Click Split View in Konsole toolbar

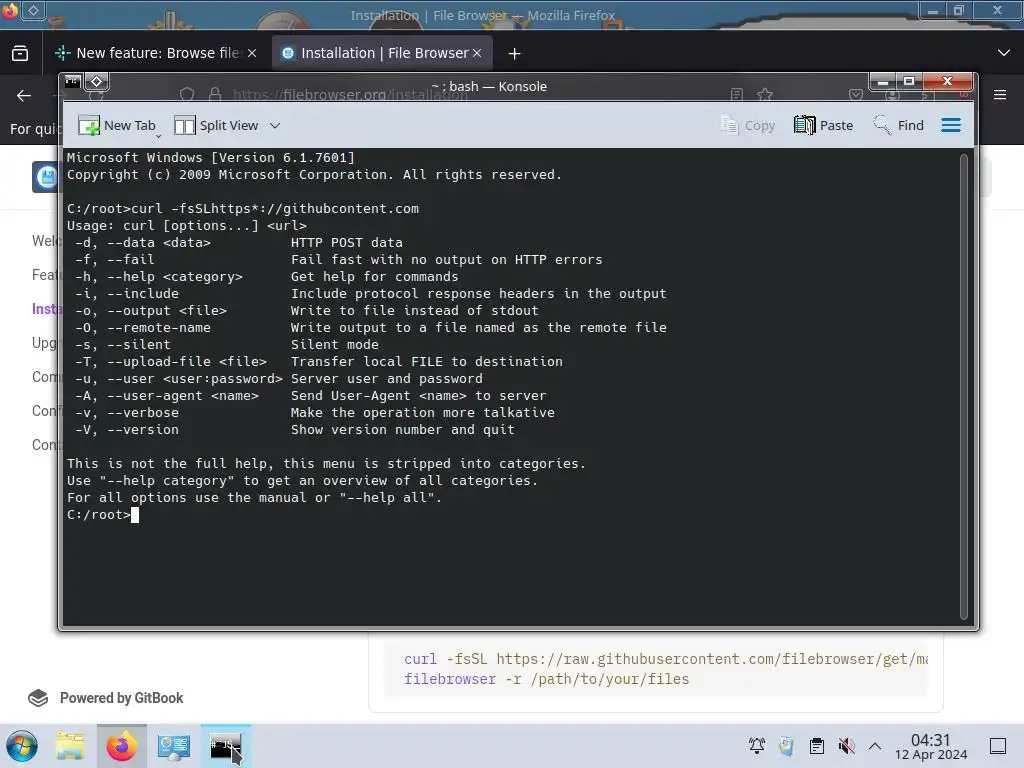coord(217,125)
